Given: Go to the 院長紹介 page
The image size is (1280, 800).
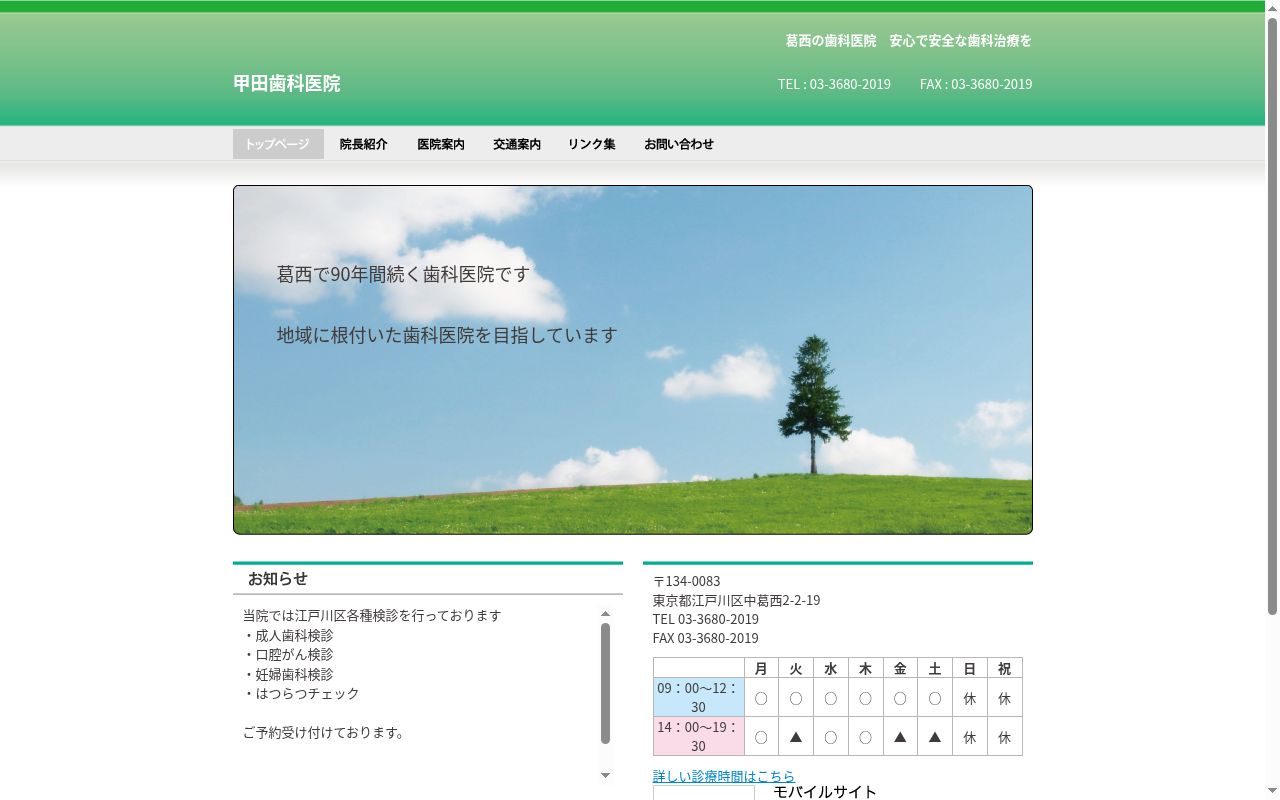Looking at the screenshot, I should [364, 144].
